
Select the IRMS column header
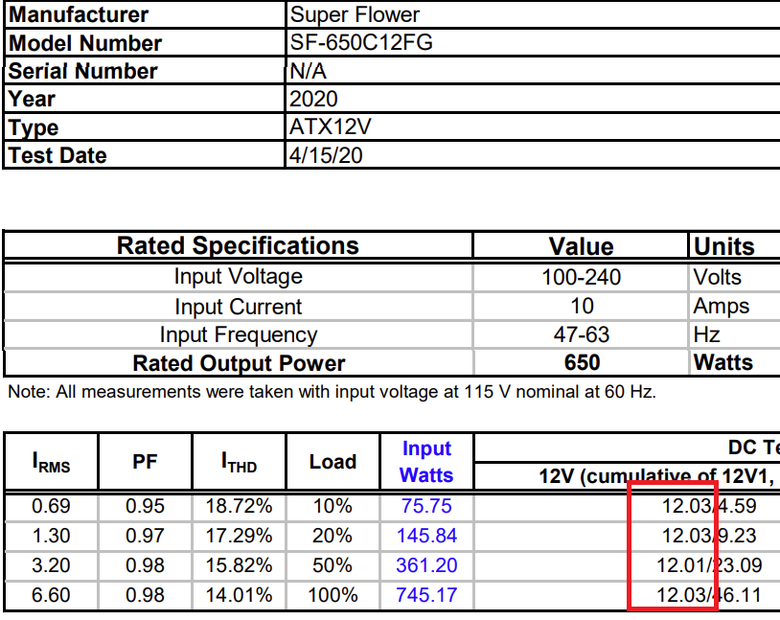(x=51, y=462)
